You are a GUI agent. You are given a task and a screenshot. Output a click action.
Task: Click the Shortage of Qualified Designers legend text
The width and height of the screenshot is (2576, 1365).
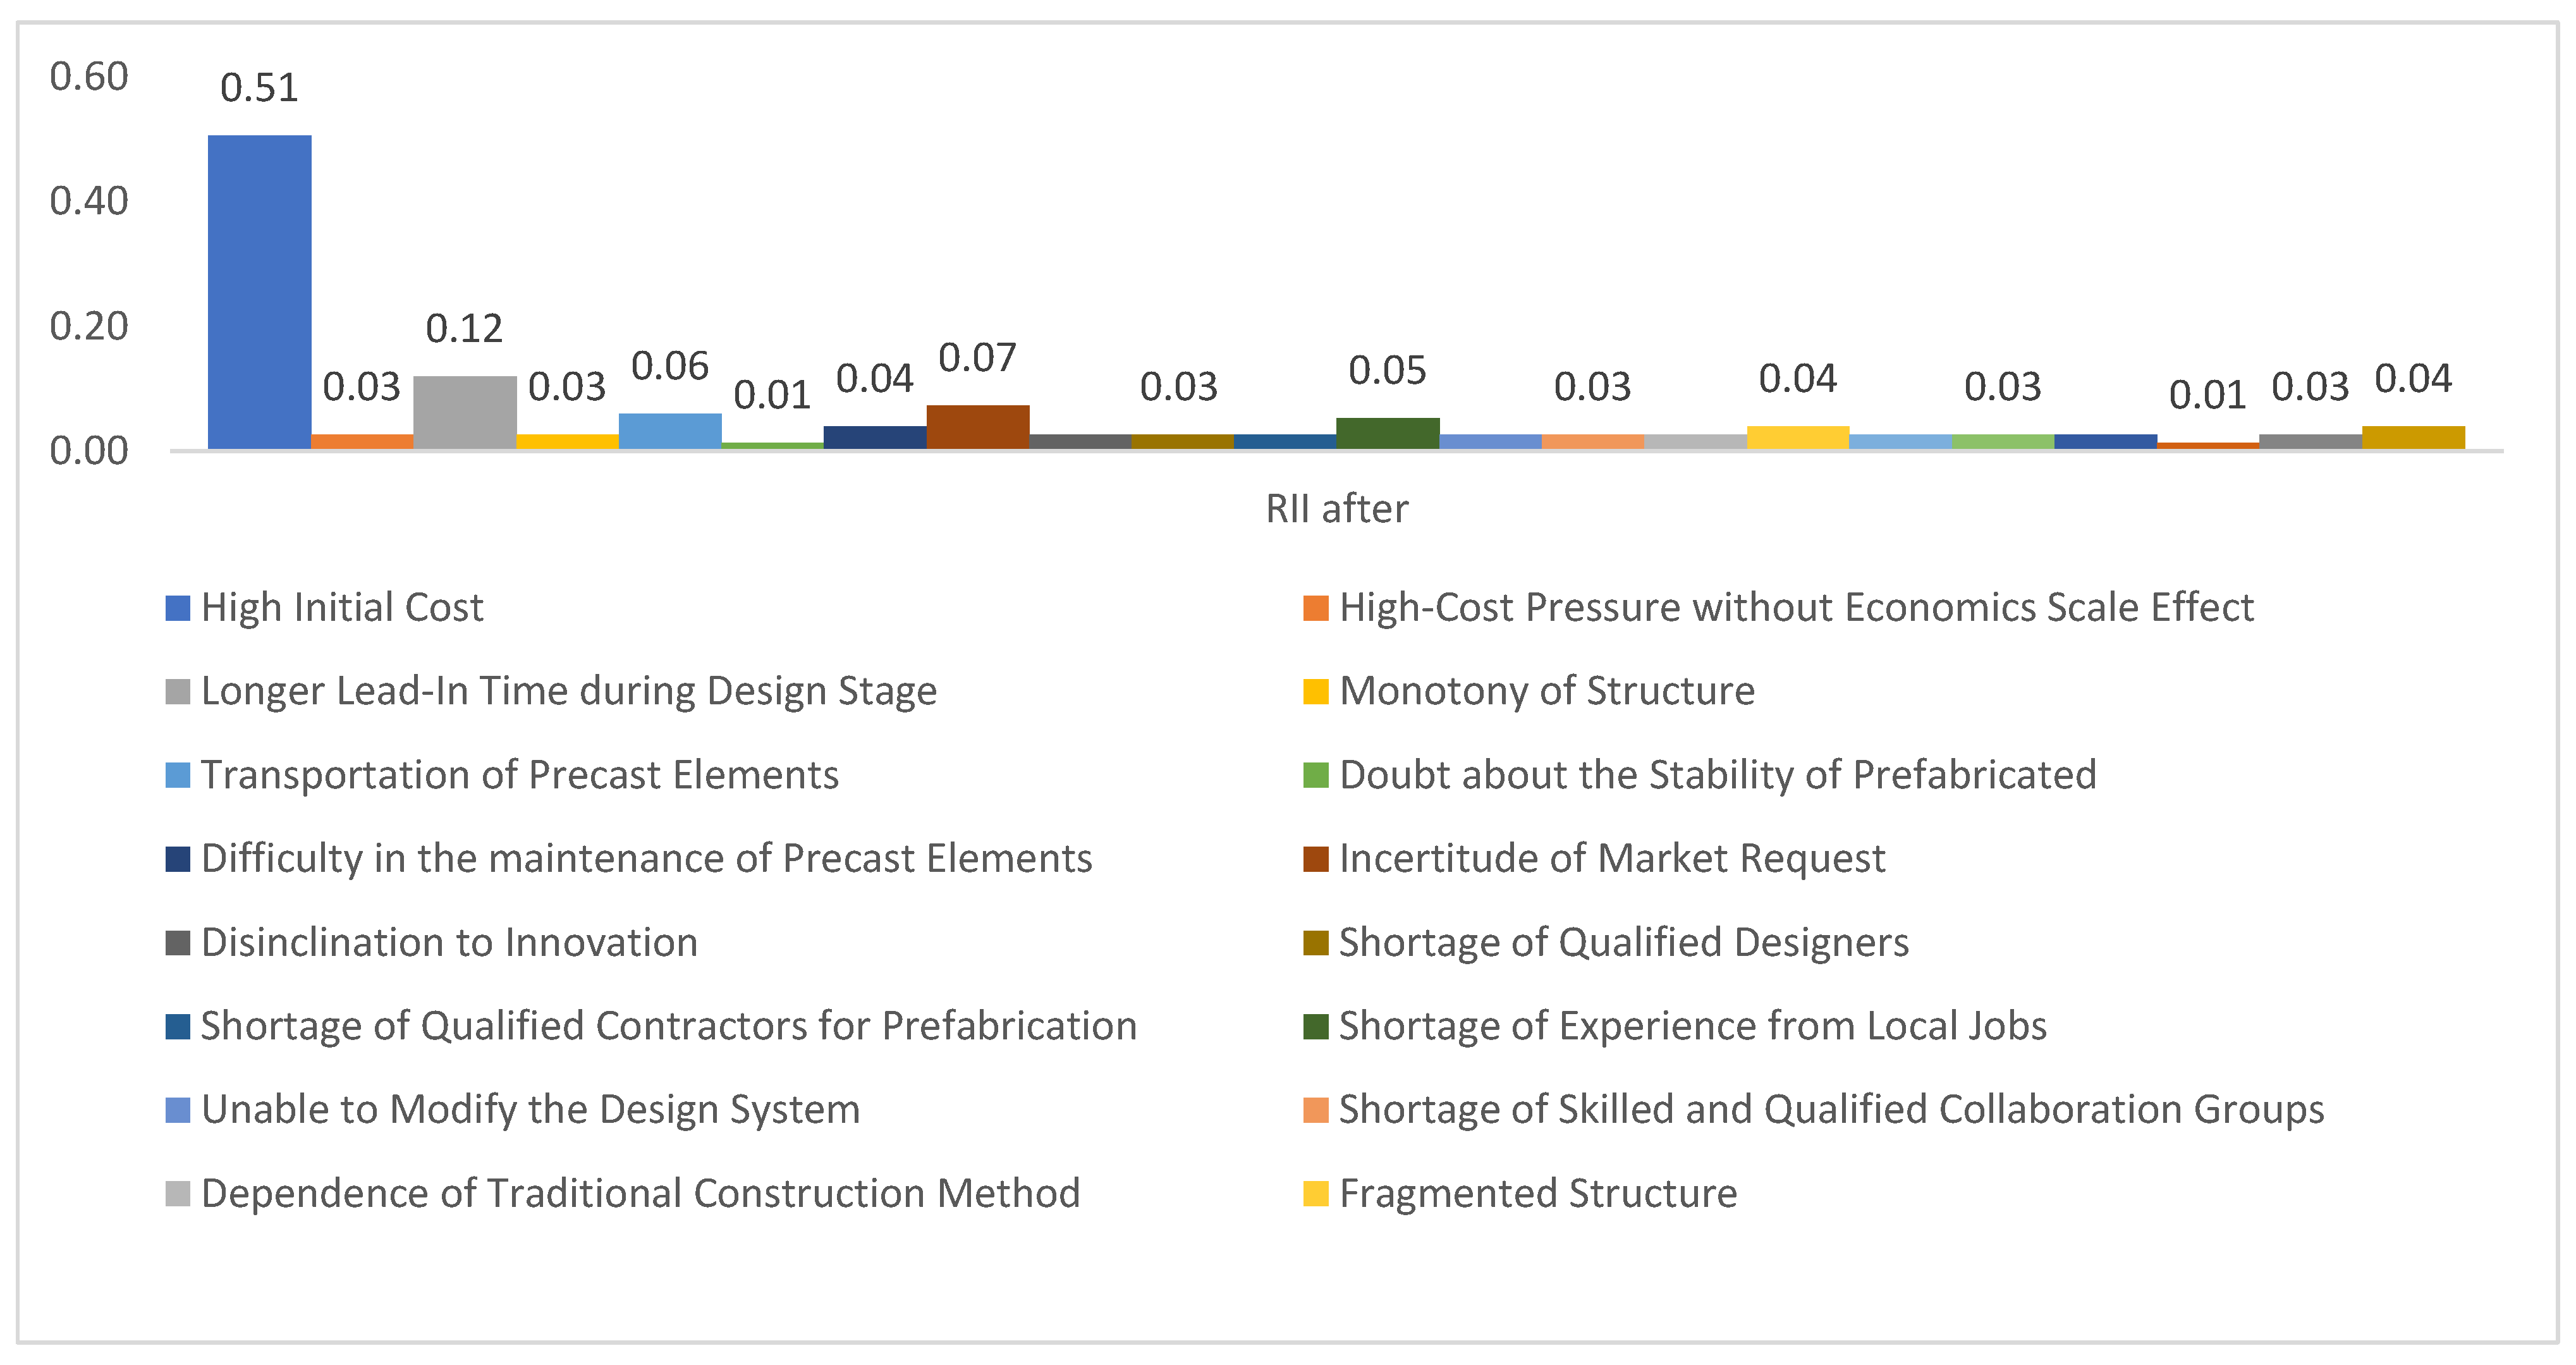click(1623, 943)
